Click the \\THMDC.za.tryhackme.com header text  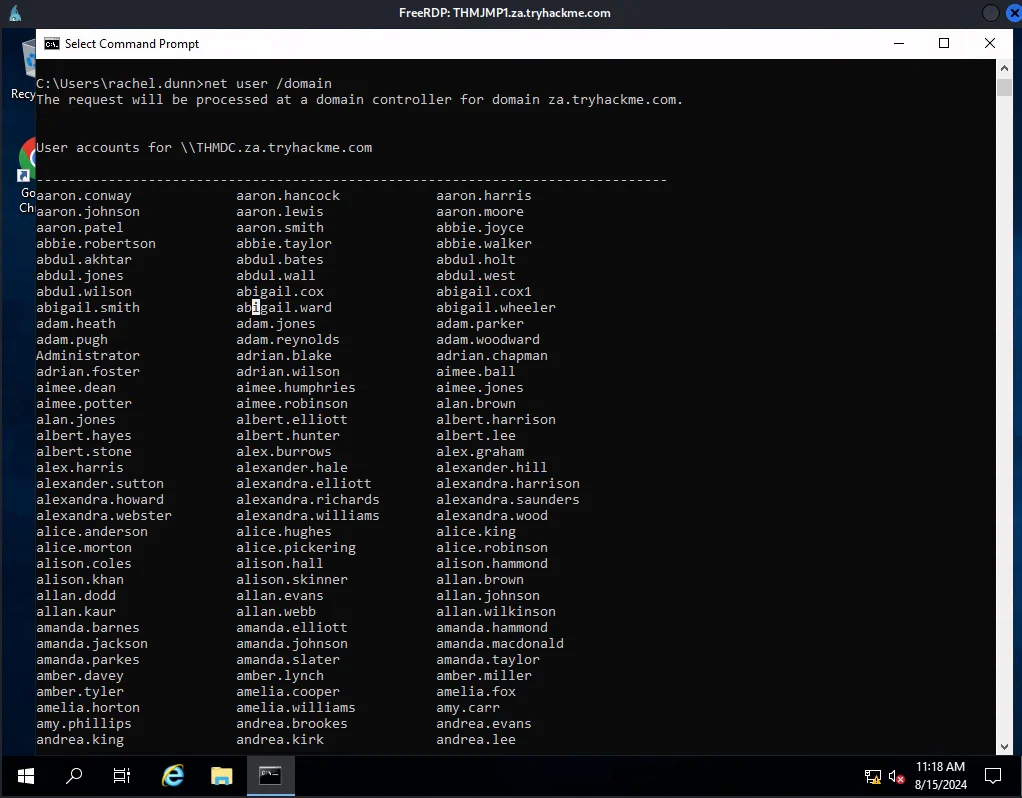(276, 148)
